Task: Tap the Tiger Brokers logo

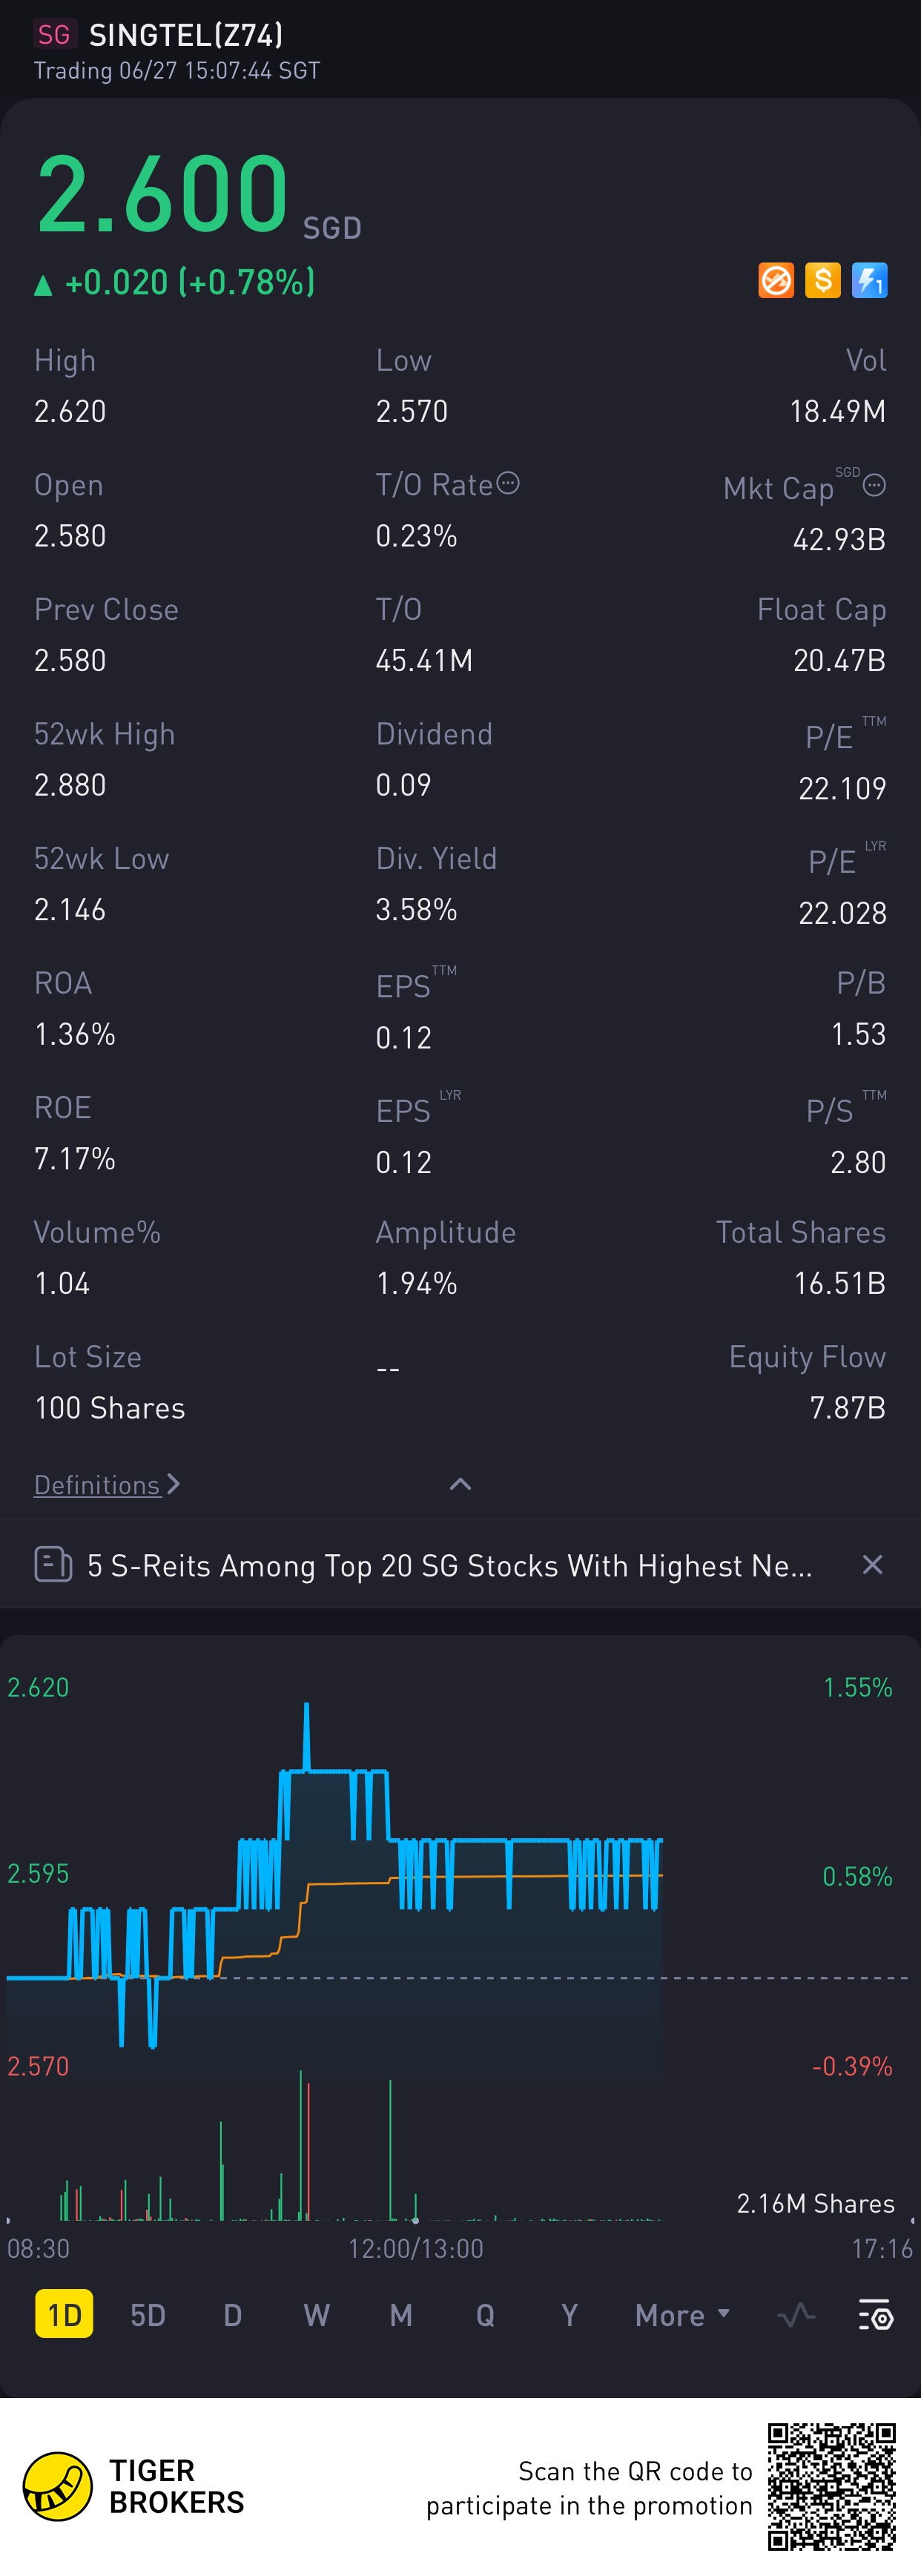Action: tap(58, 2486)
